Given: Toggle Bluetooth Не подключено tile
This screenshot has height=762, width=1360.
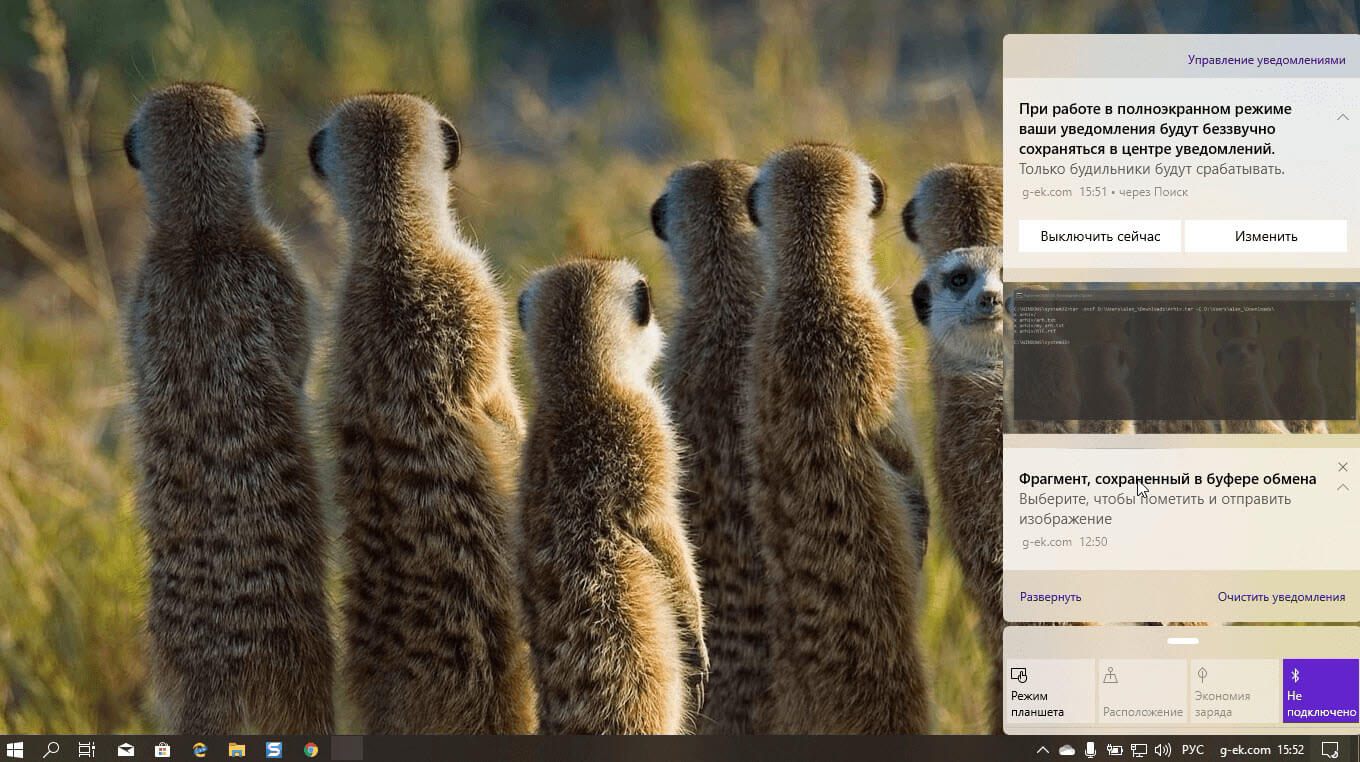Looking at the screenshot, I should coord(1321,691).
